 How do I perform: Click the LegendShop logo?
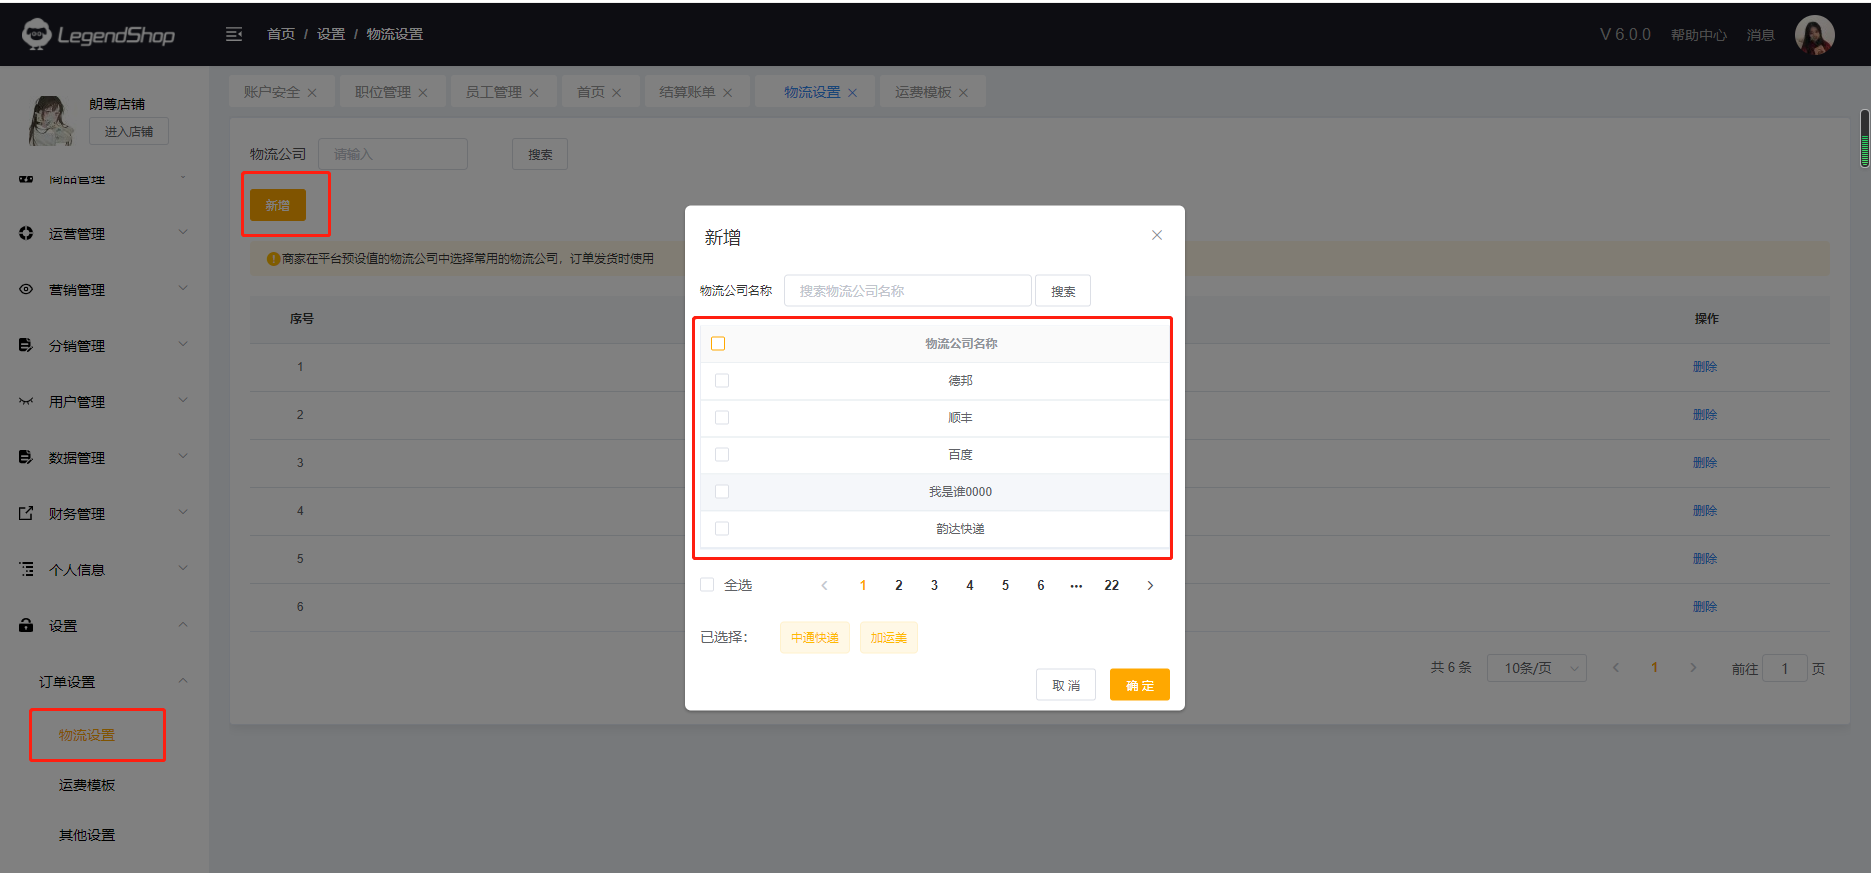(x=98, y=34)
